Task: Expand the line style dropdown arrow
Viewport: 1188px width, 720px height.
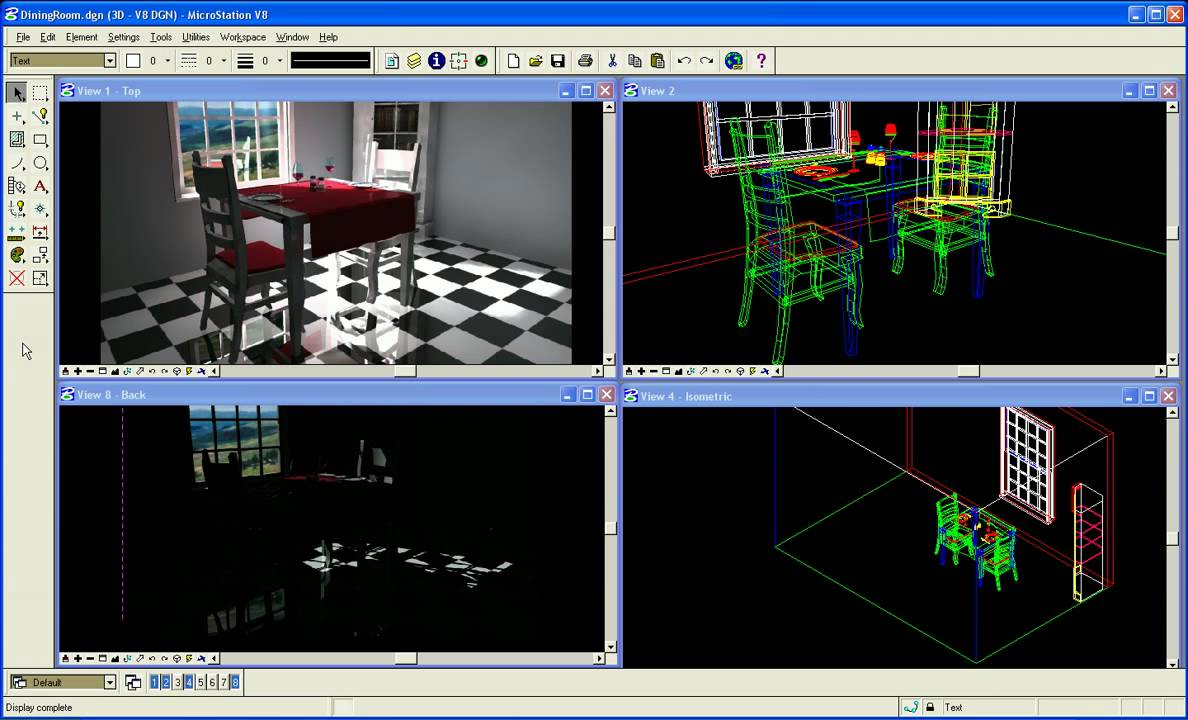Action: coord(224,61)
